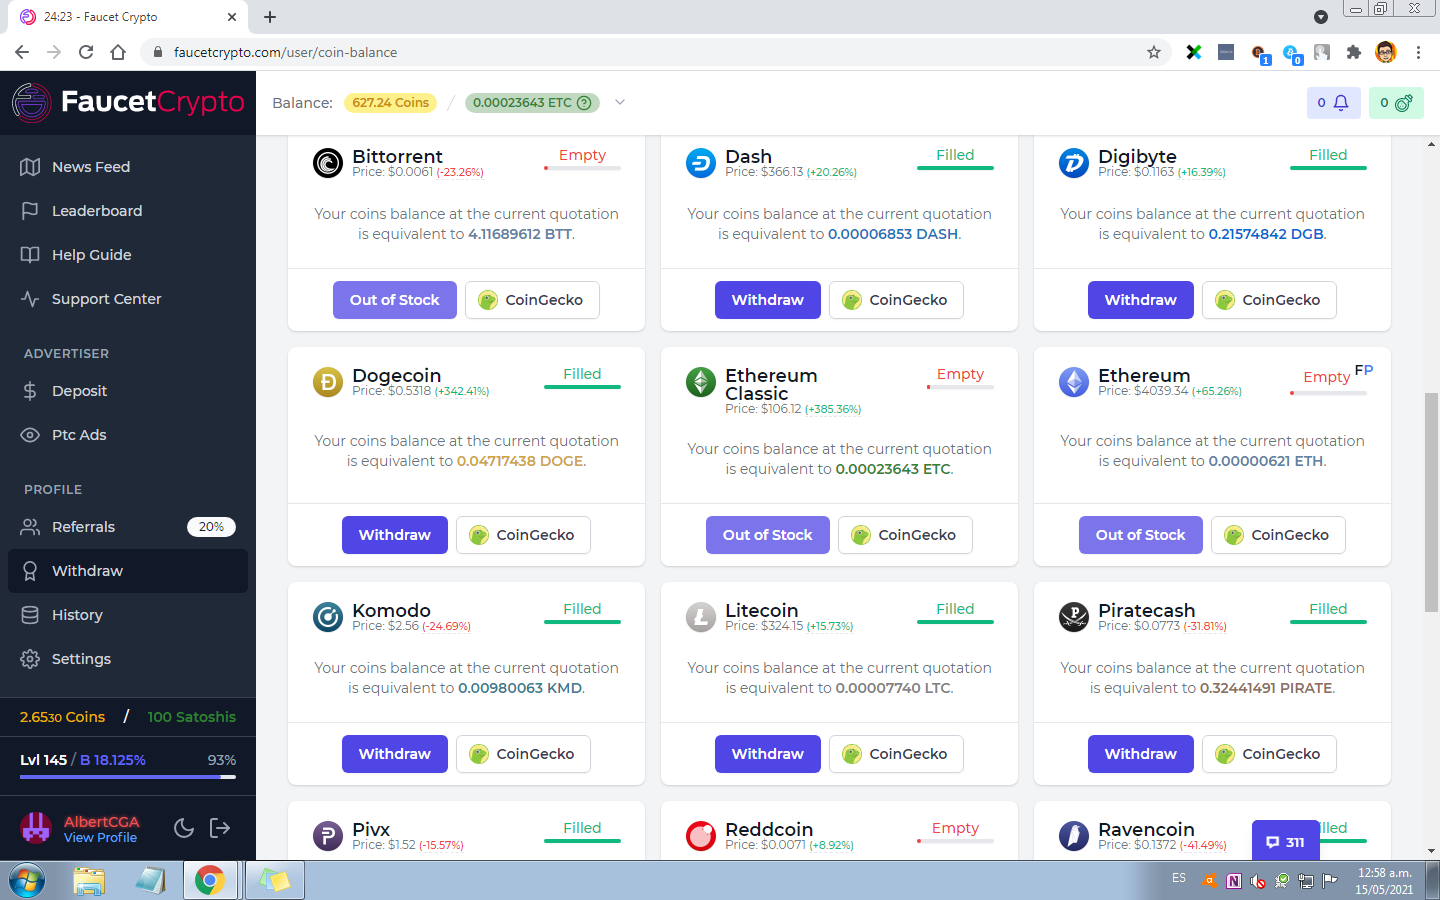Click the Ethereum coin logo
This screenshot has width=1440, height=900.
(1074, 381)
